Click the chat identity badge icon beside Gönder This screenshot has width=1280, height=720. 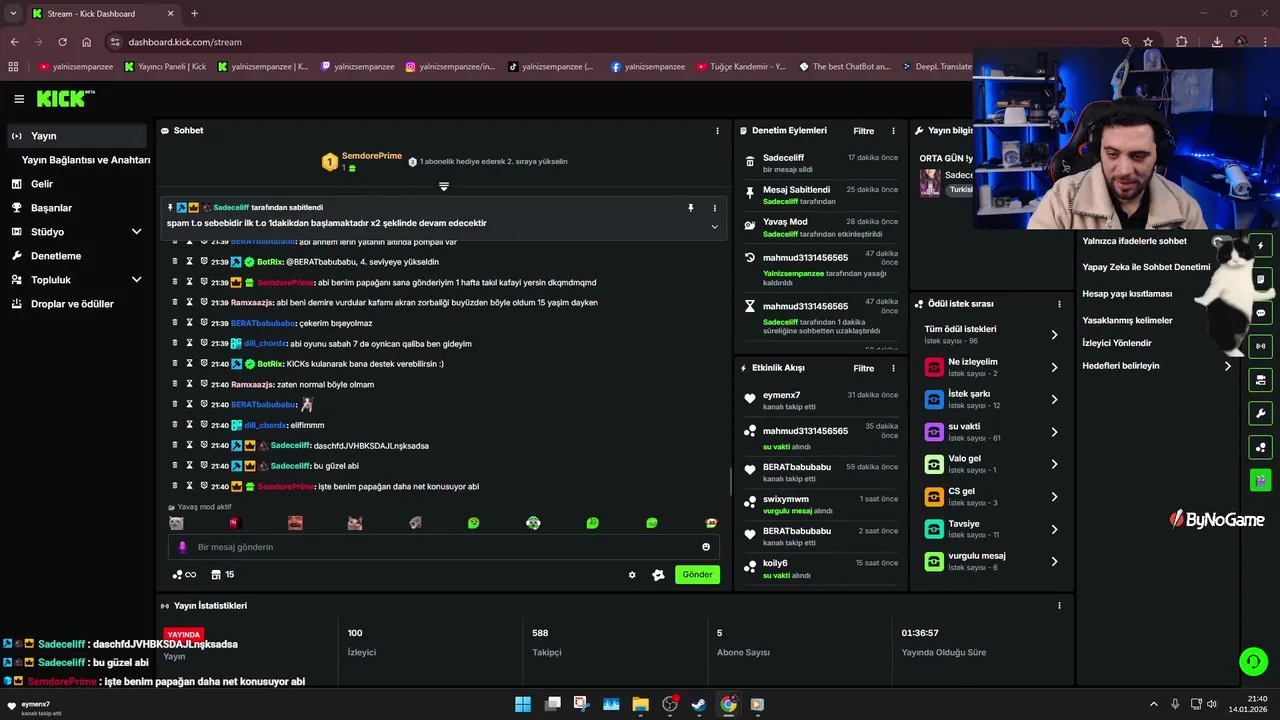tap(658, 575)
